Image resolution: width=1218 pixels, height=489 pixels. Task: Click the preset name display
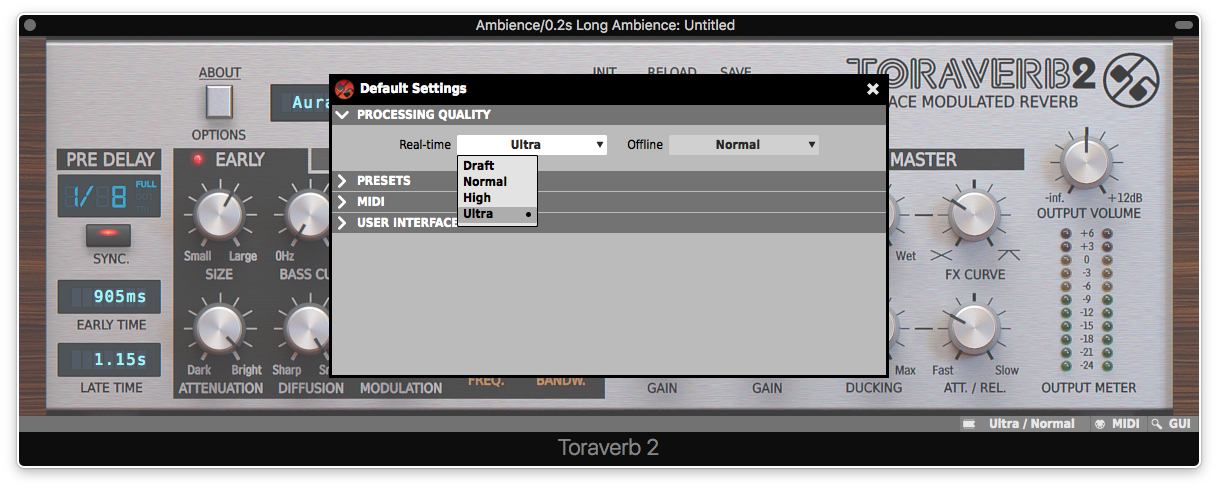[300, 103]
